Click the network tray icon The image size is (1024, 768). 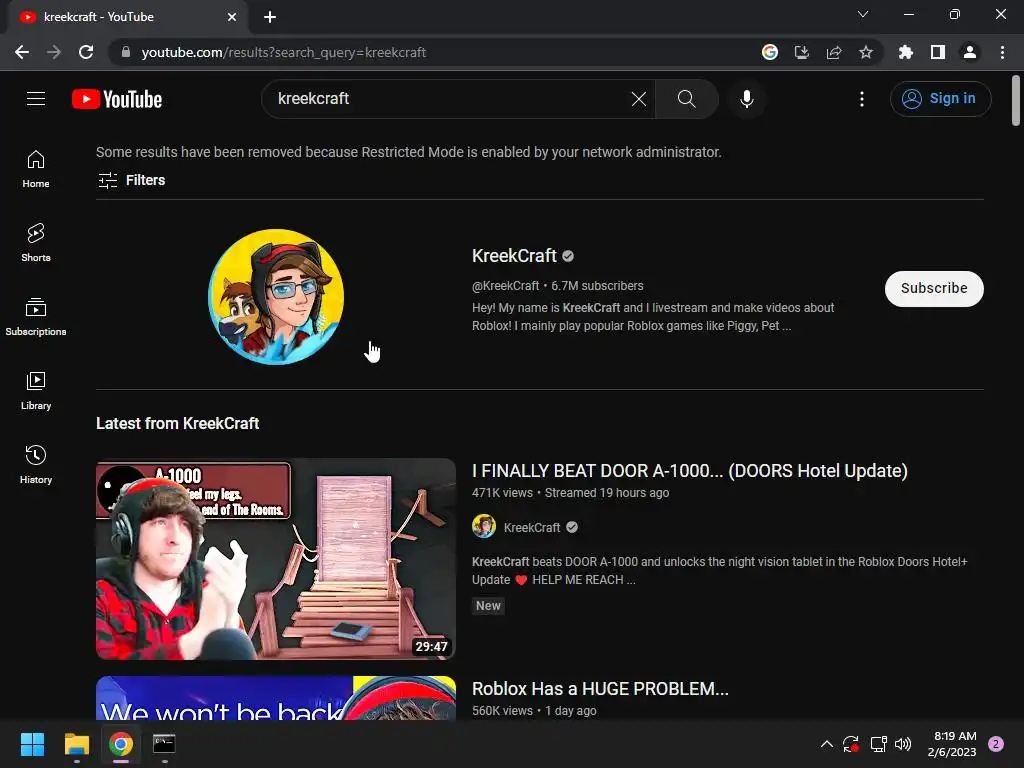[878, 744]
